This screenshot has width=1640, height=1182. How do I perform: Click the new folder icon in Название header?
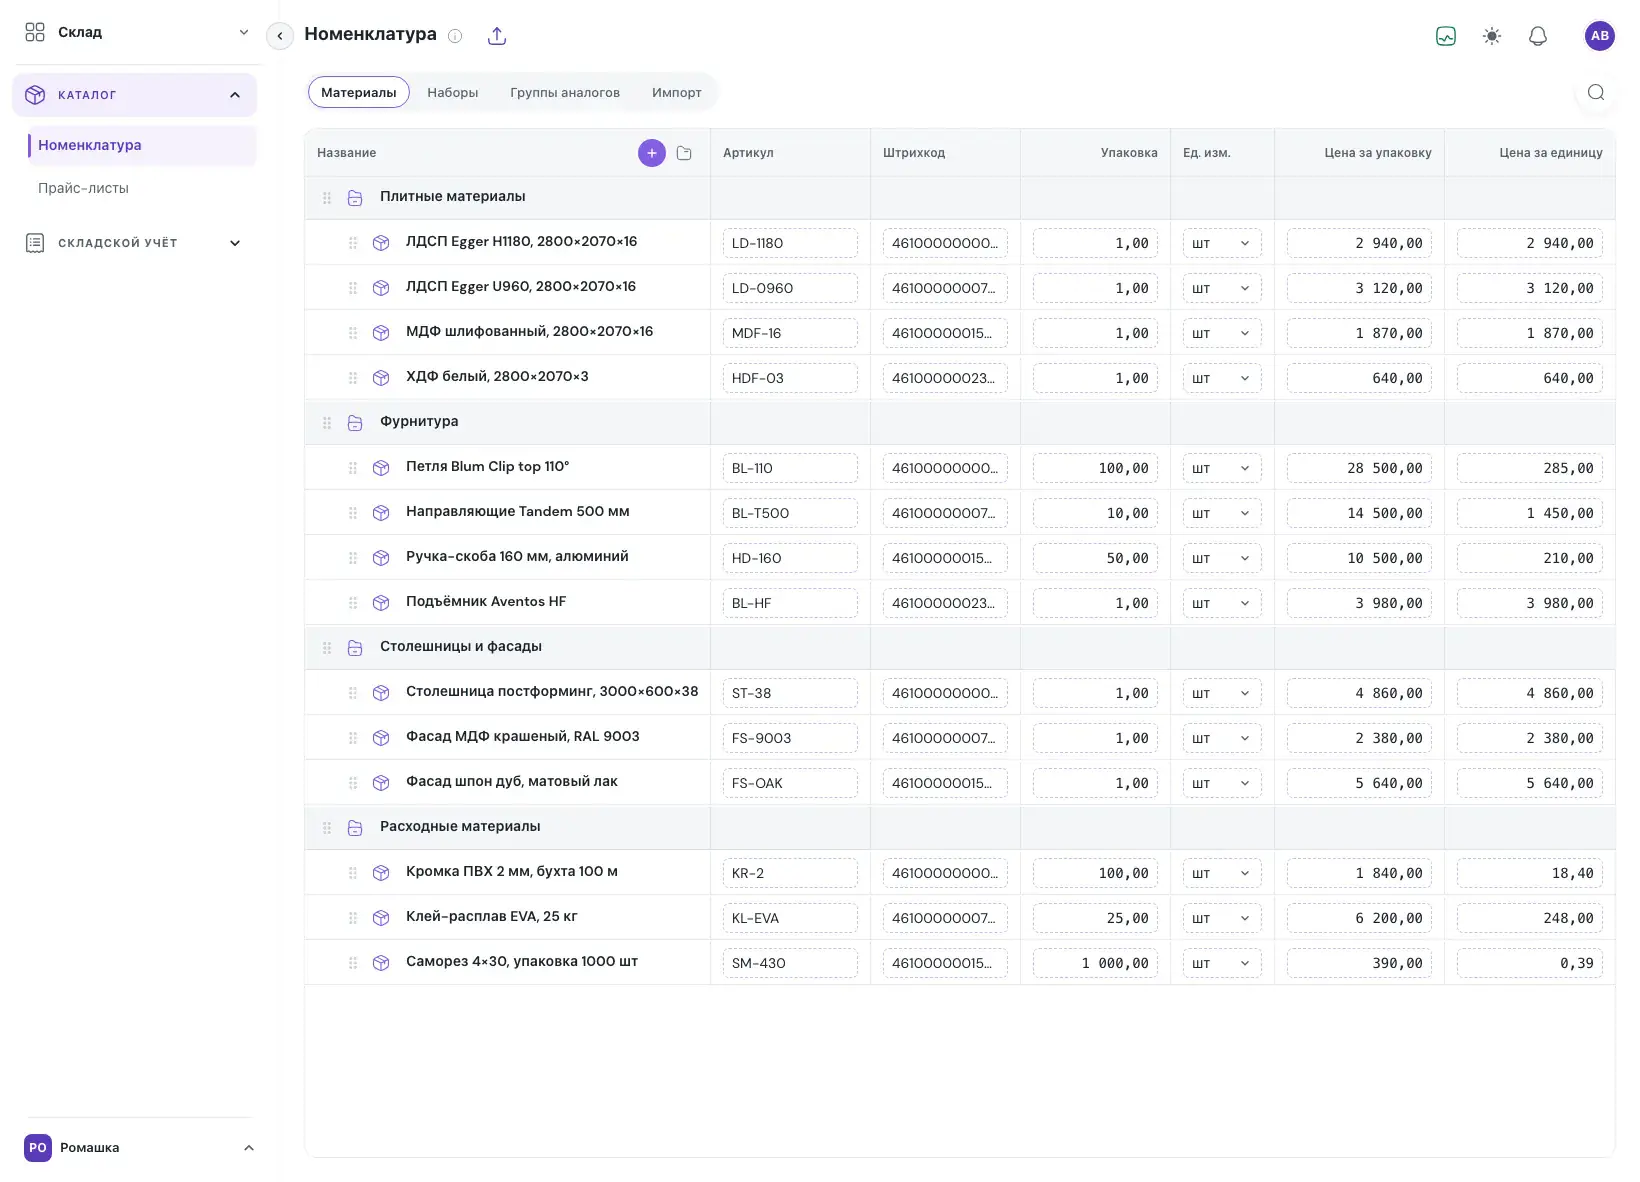pyautogui.click(x=684, y=153)
